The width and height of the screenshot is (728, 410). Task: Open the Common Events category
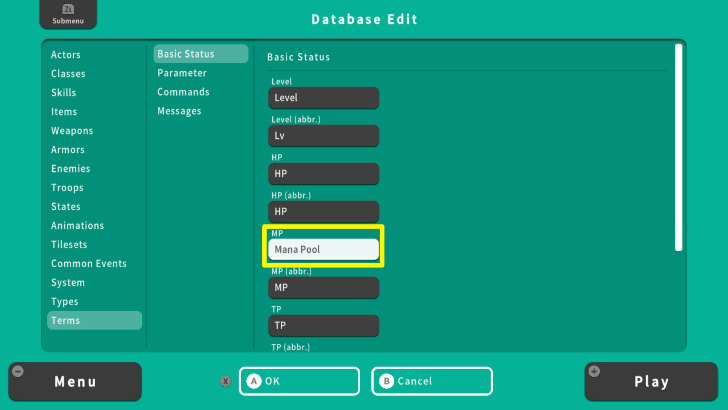[x=89, y=264]
